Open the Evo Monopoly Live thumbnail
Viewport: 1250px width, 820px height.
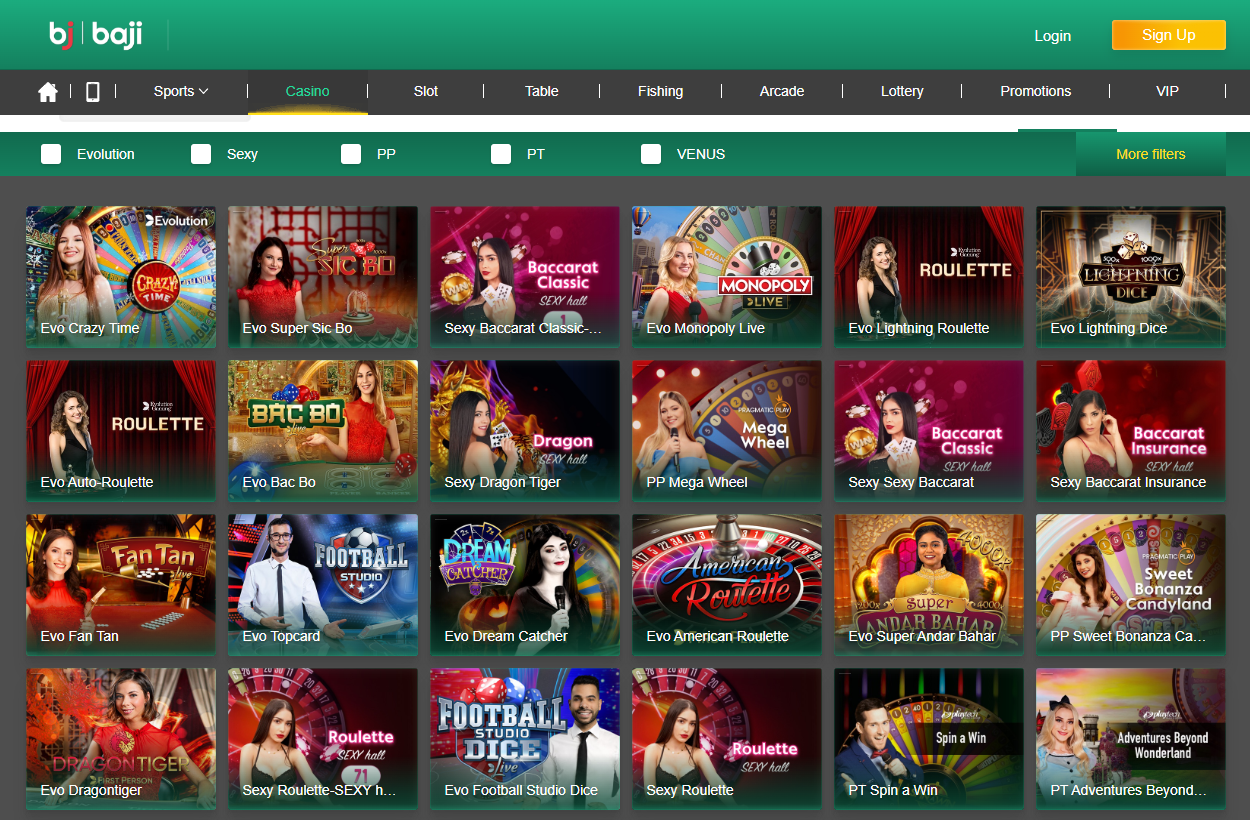tap(727, 277)
